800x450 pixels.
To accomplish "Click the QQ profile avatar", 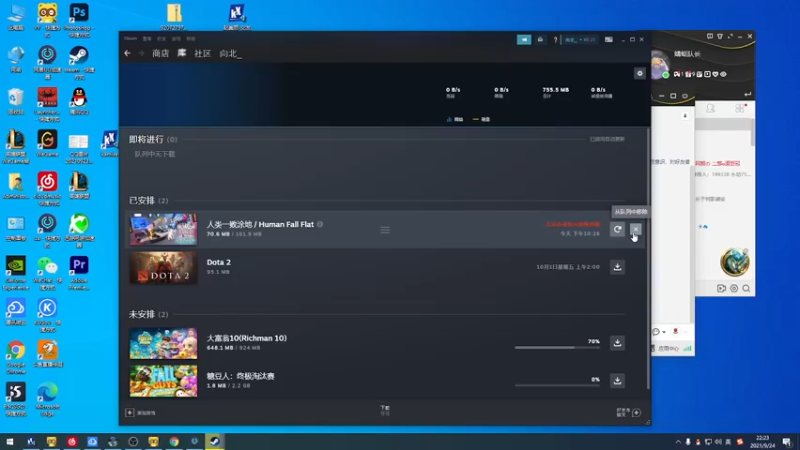I will 659,65.
